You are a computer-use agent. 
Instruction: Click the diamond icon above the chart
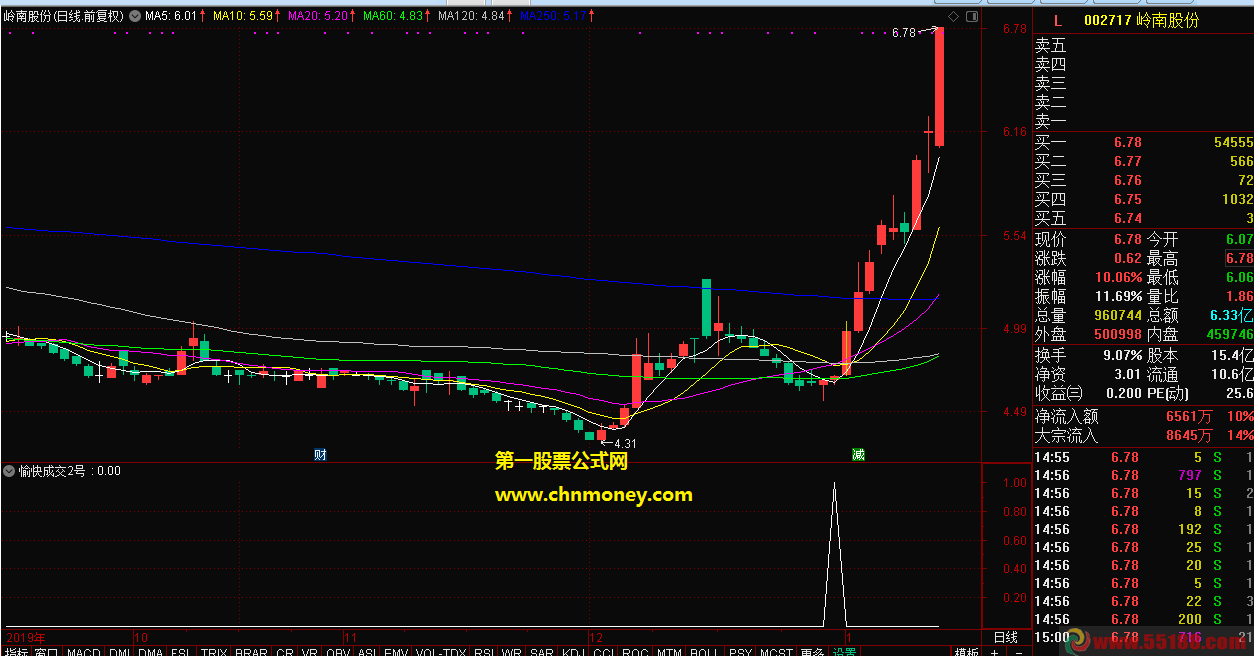(953, 16)
